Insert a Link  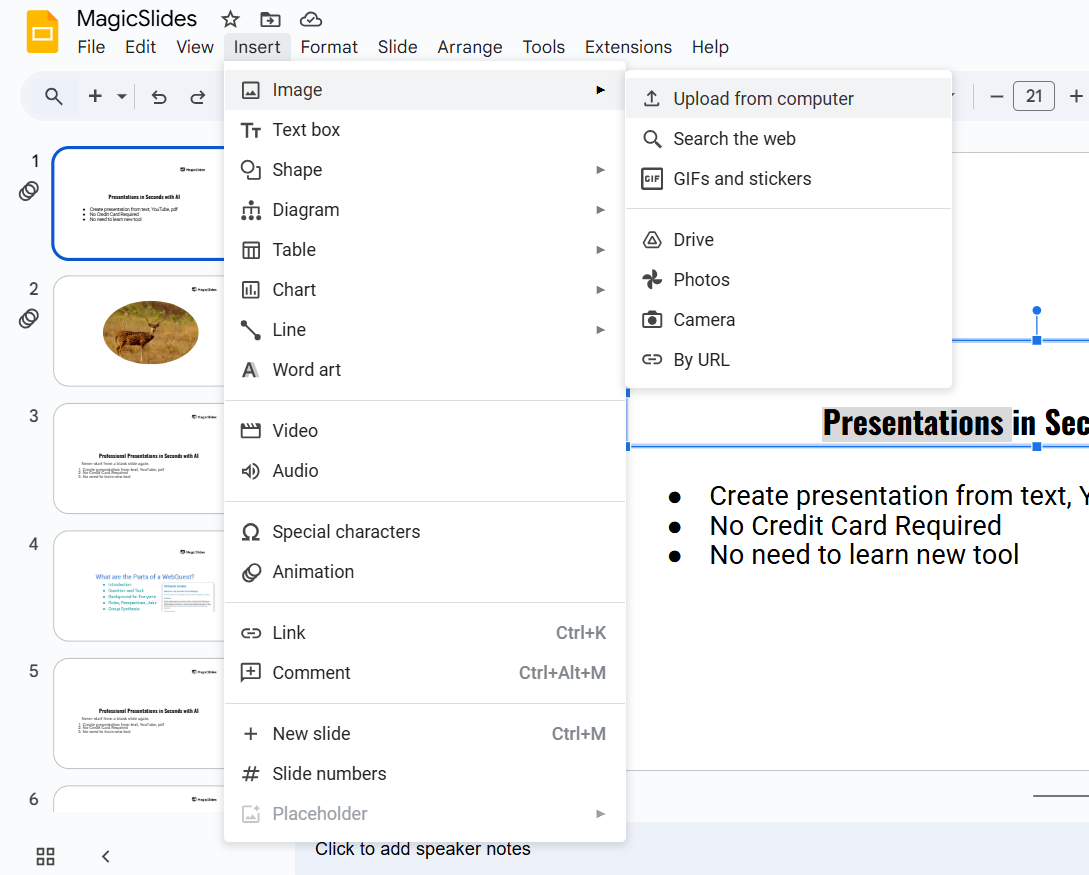[425, 633]
